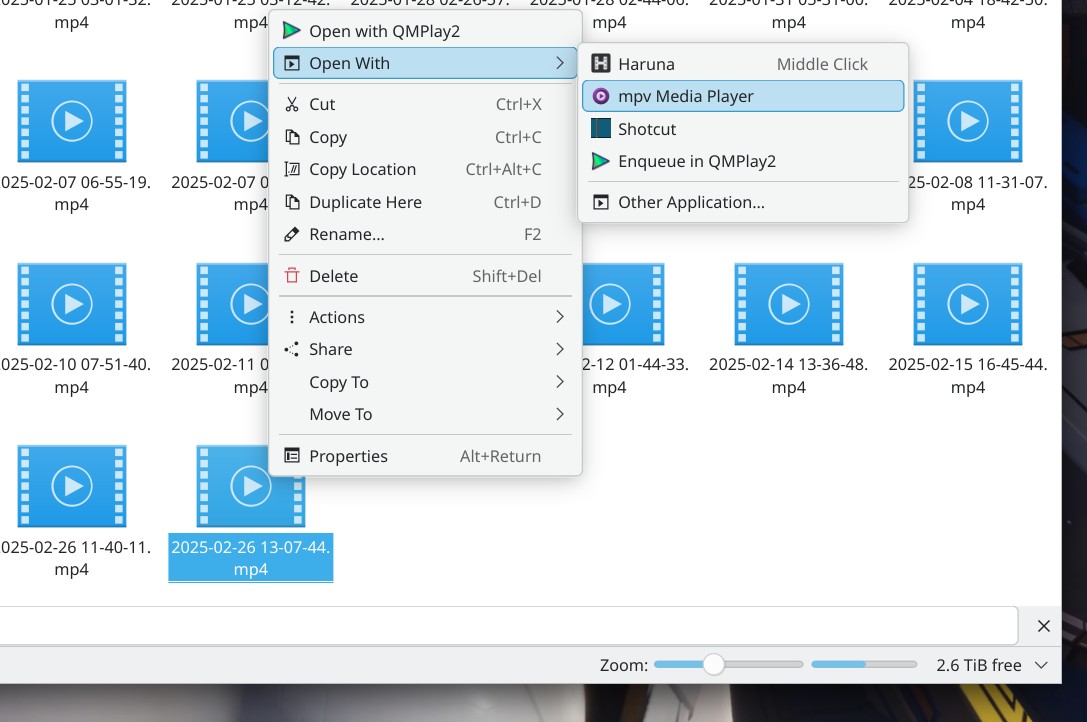
Task: Expand the Move To submenu
Action: coord(559,414)
